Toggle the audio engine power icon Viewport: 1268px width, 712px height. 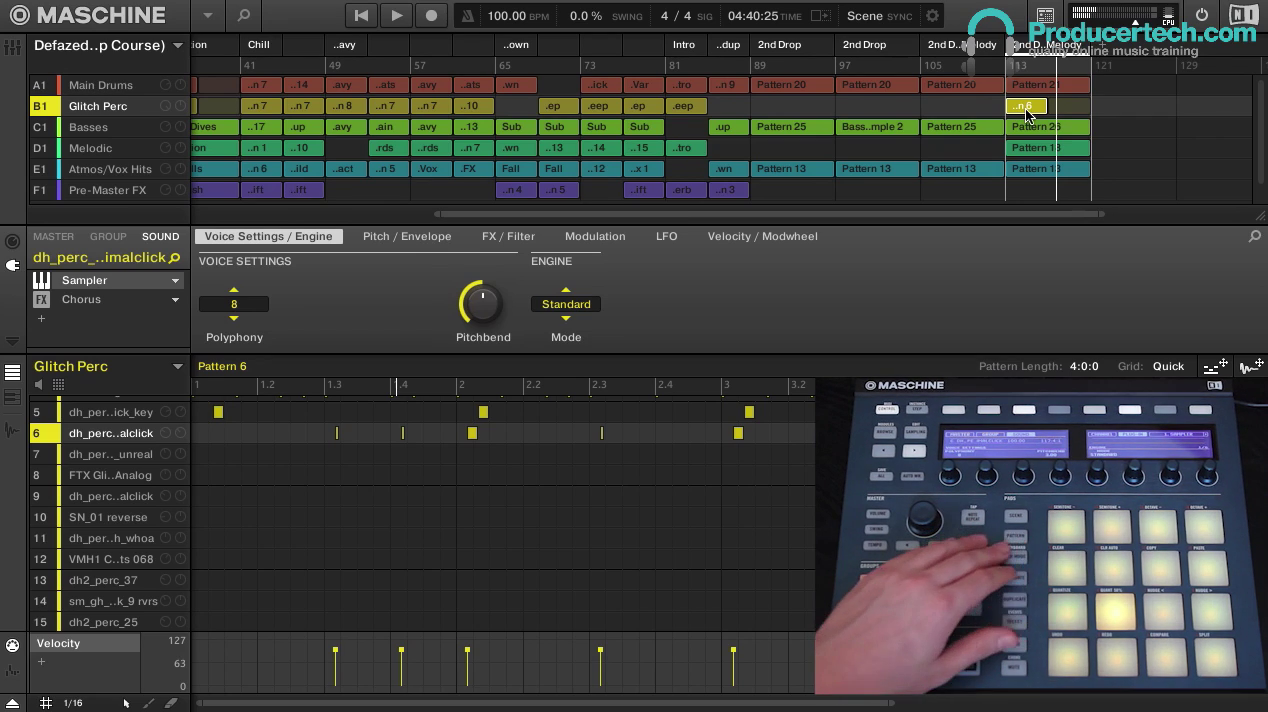[x=1202, y=15]
